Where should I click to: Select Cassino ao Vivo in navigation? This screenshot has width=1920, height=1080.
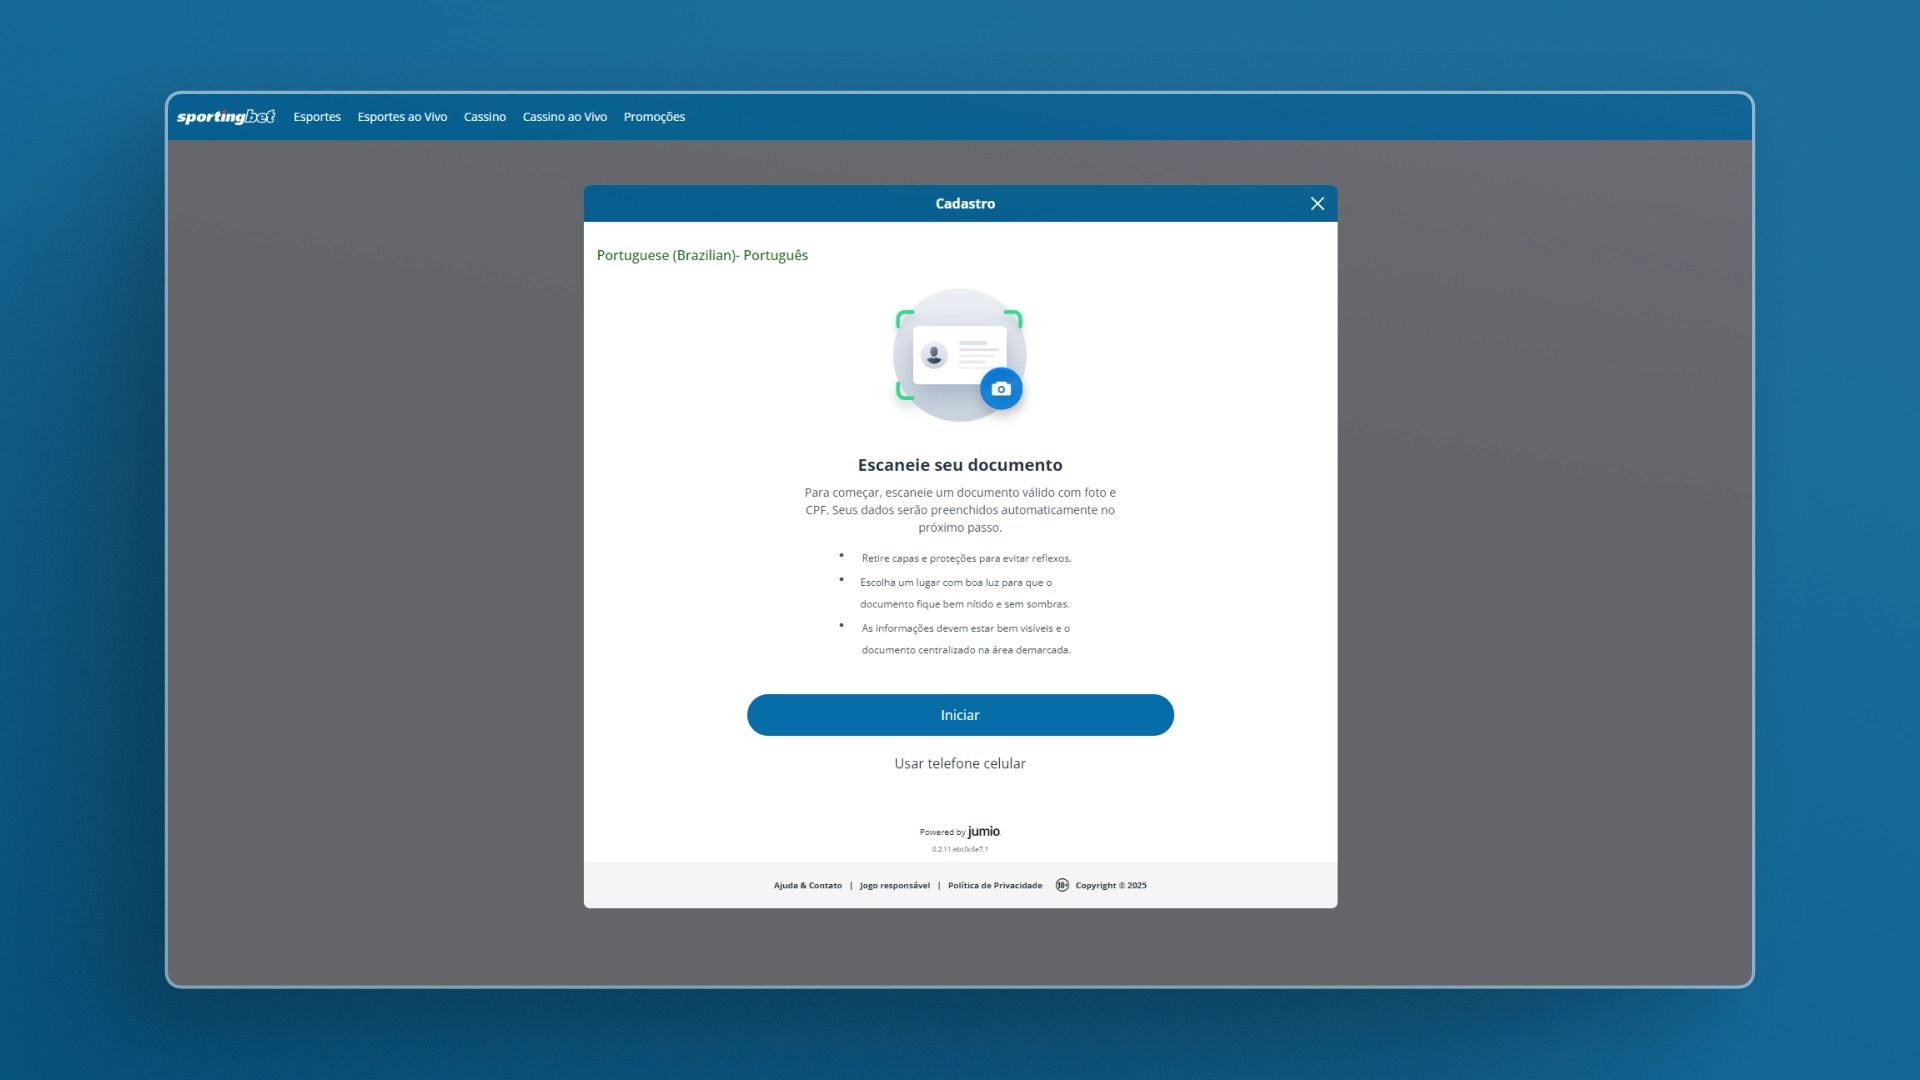(x=565, y=117)
